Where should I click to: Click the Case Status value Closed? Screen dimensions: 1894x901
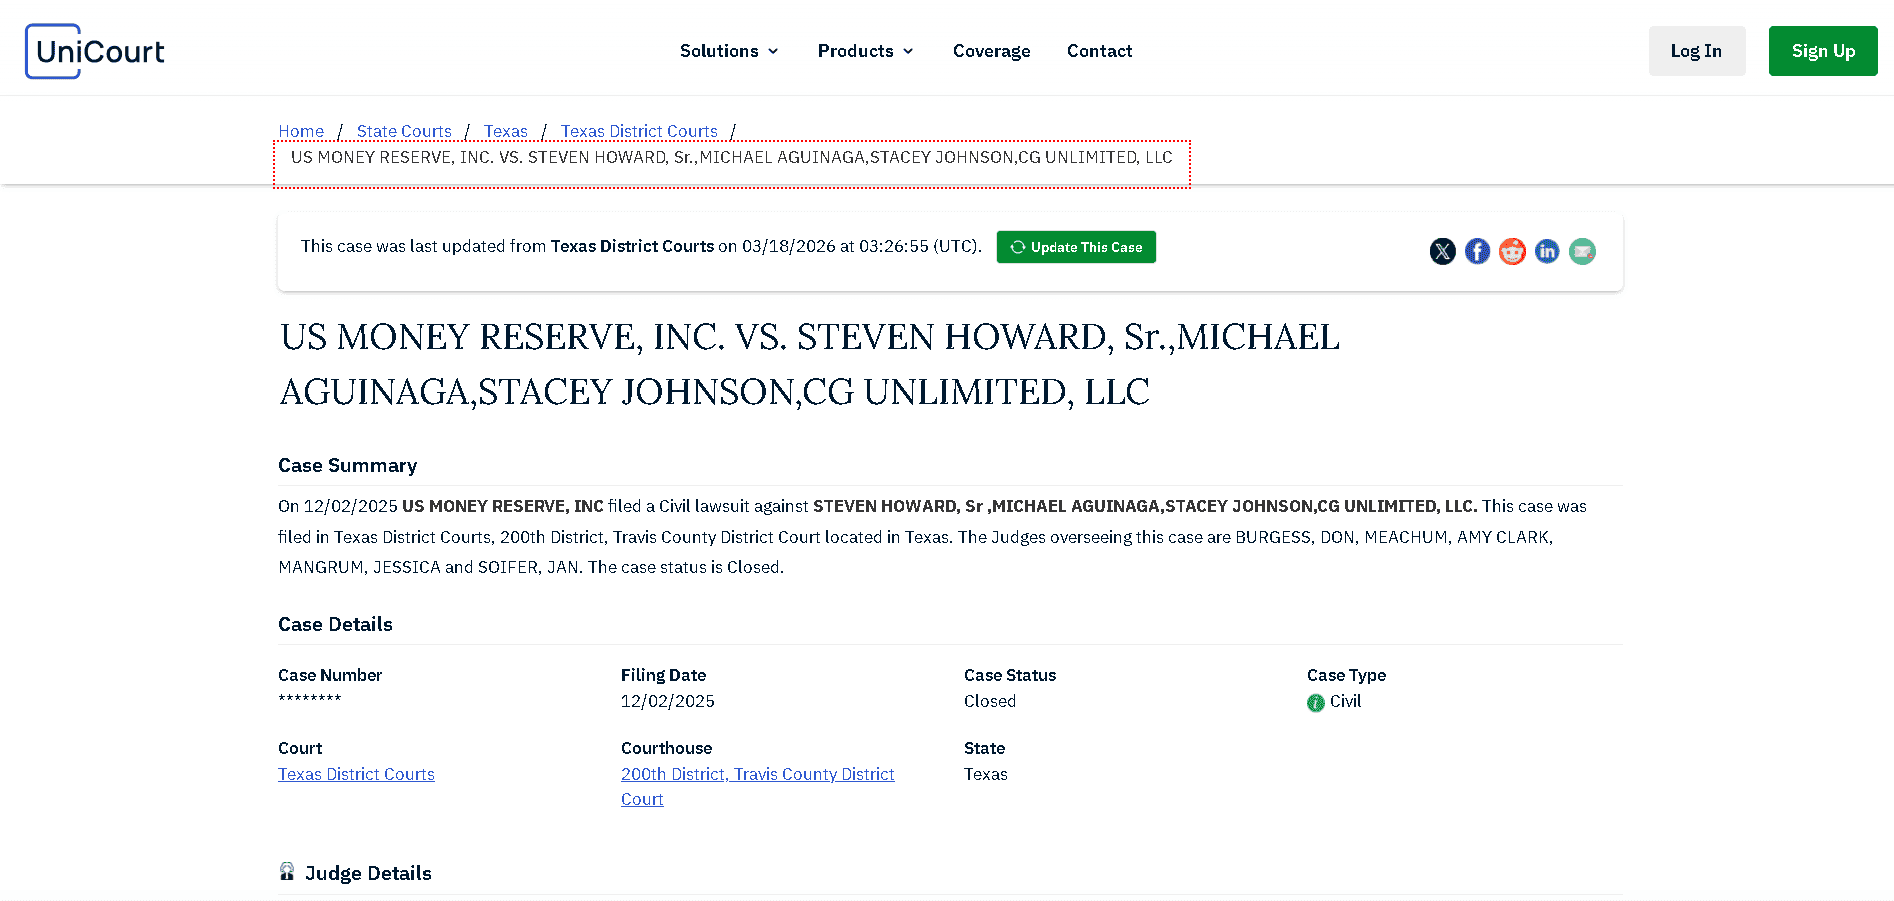(x=989, y=701)
